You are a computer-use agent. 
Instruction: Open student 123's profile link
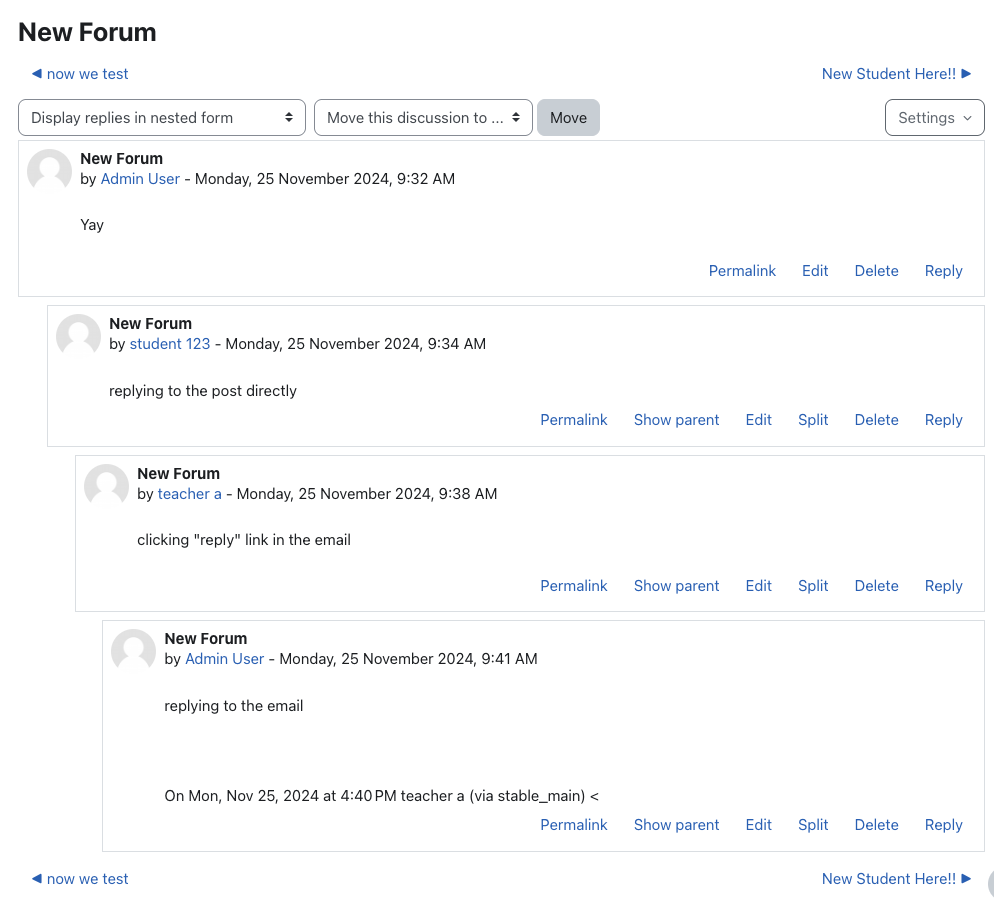point(170,344)
